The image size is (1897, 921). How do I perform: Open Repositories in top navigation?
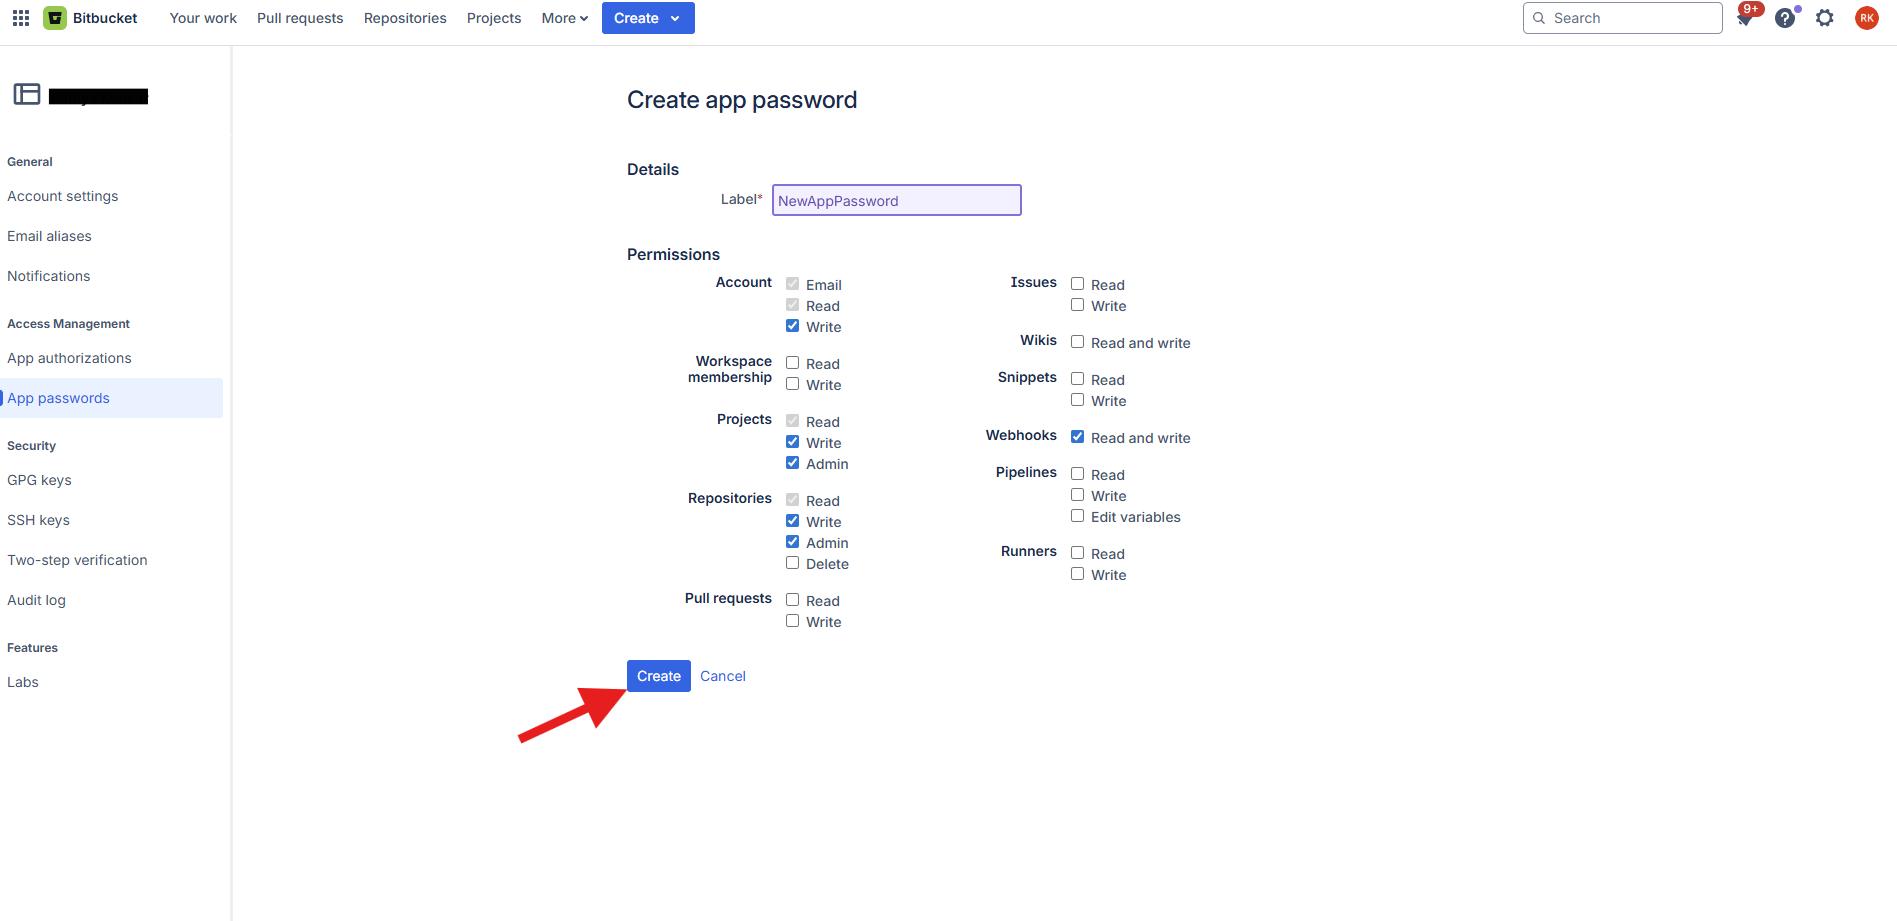click(x=405, y=18)
